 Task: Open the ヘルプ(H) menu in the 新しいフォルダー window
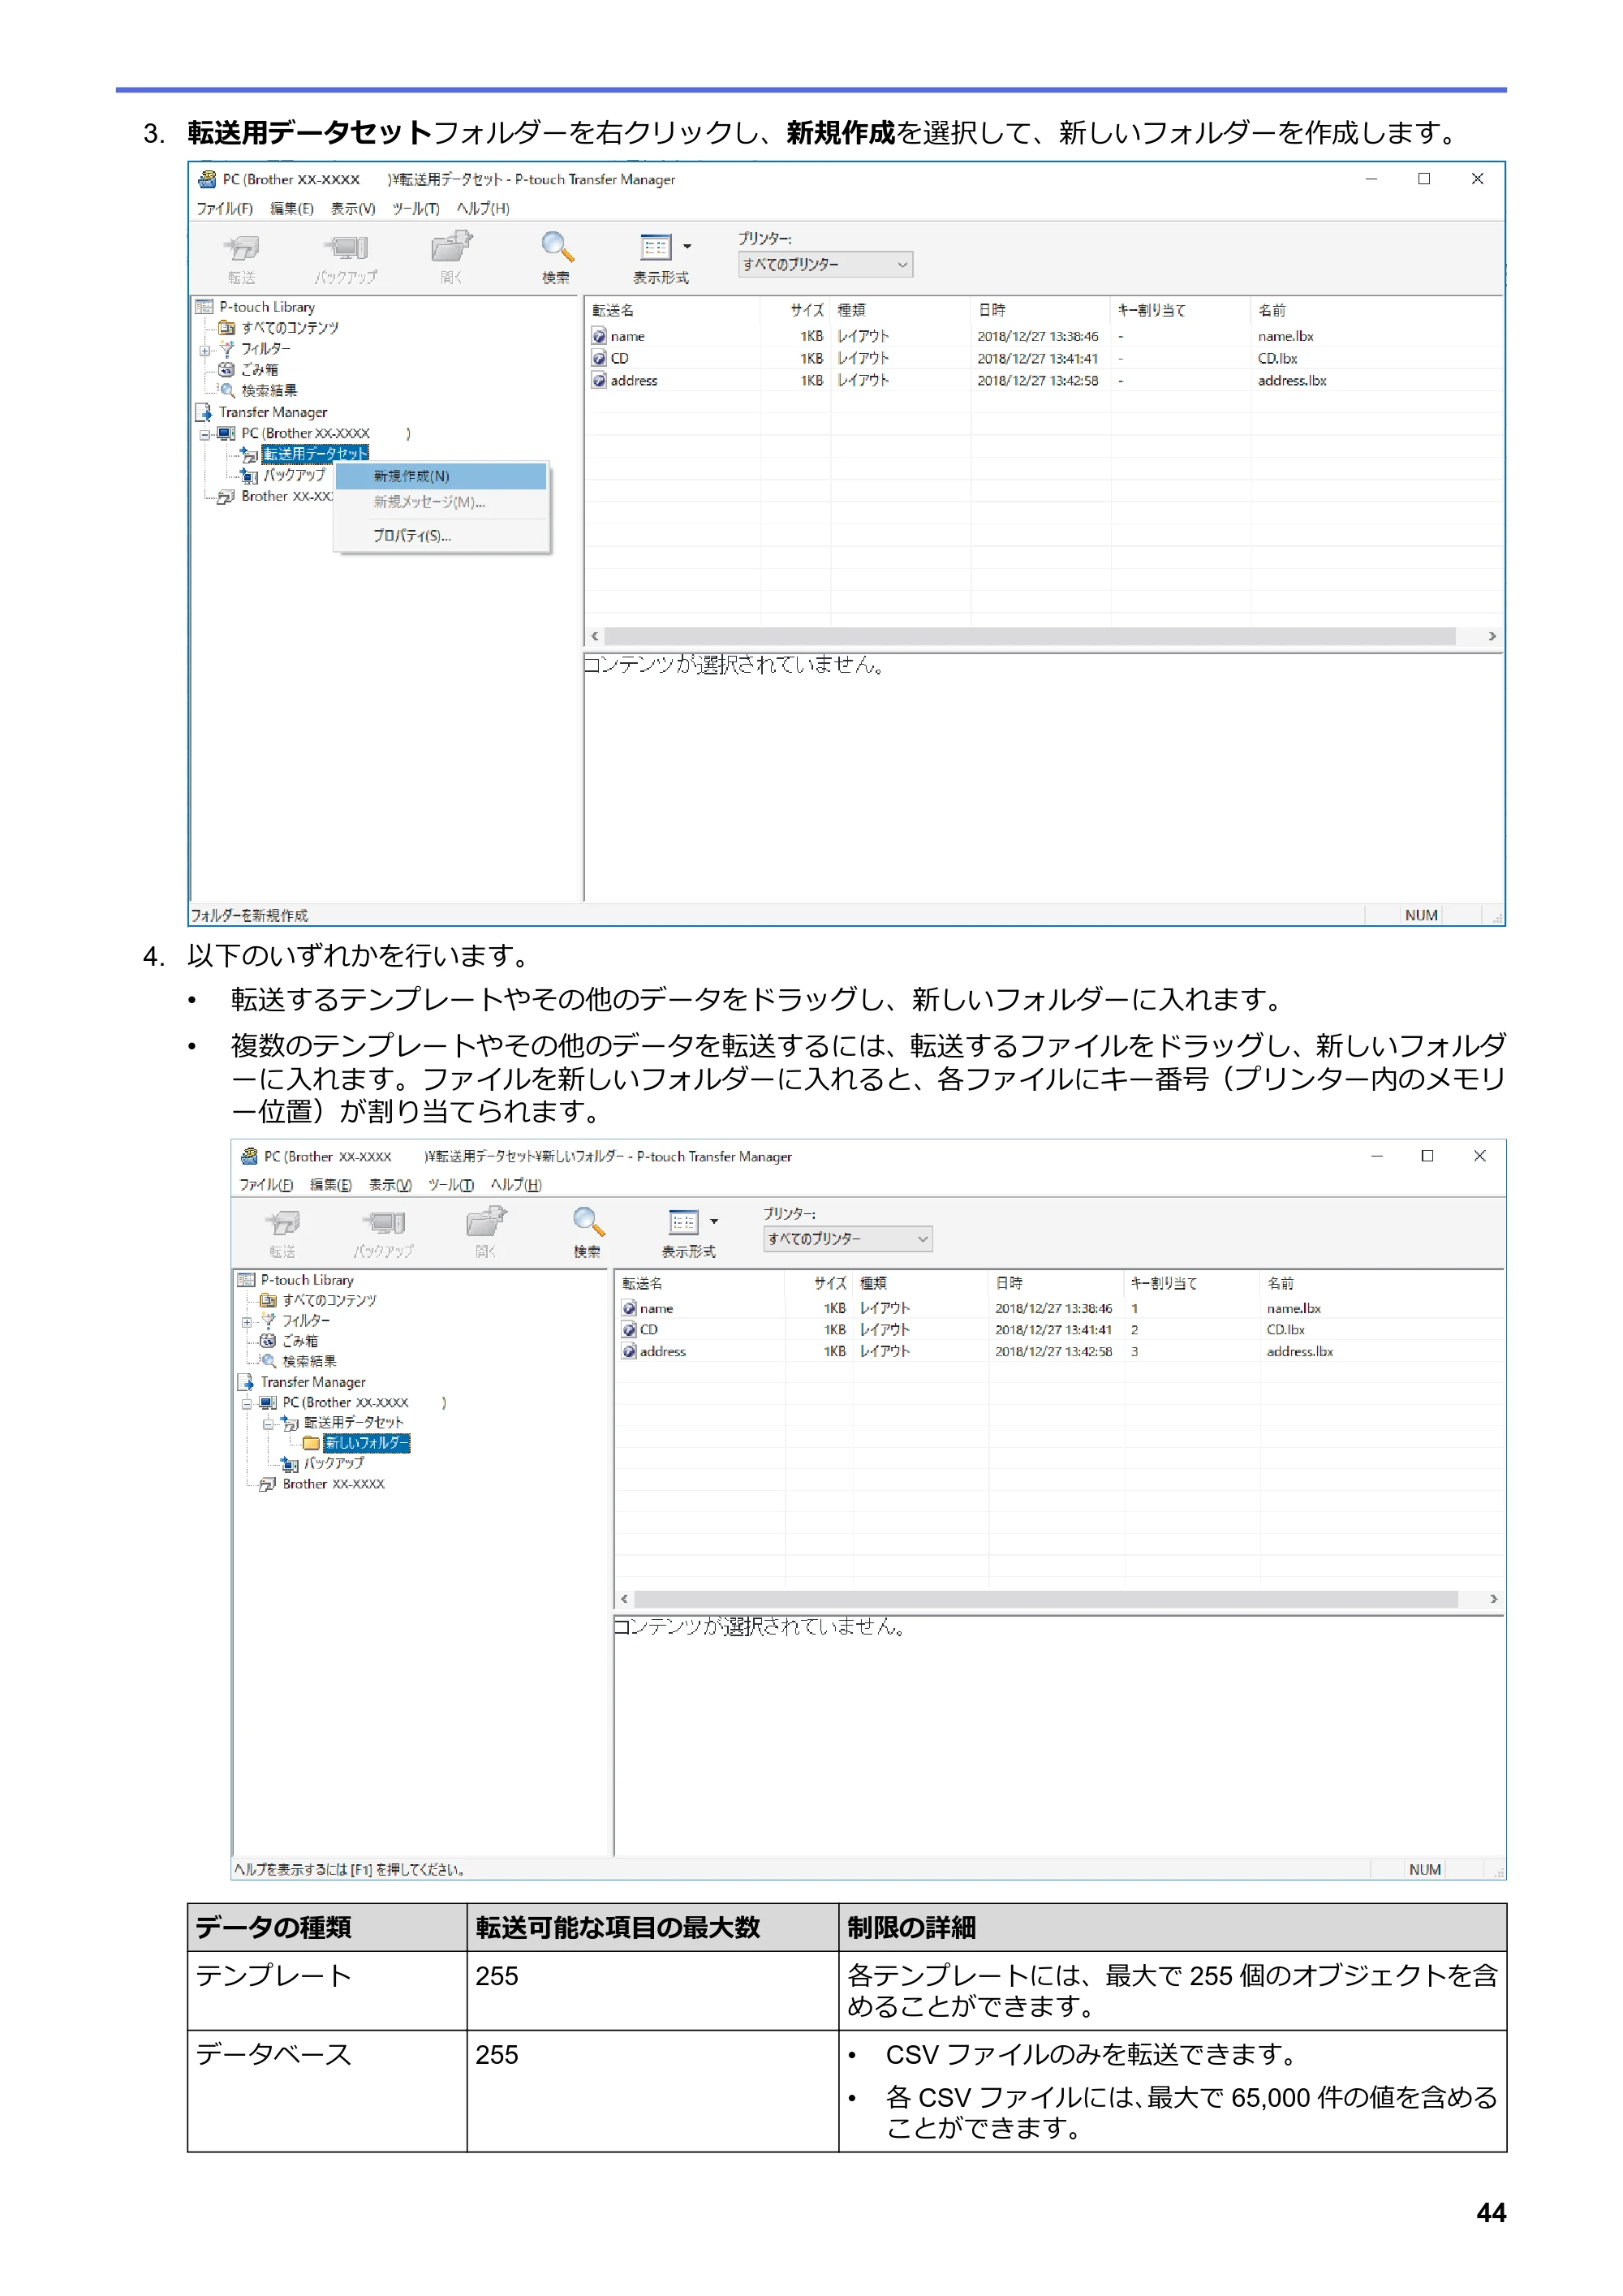pos(516,1185)
